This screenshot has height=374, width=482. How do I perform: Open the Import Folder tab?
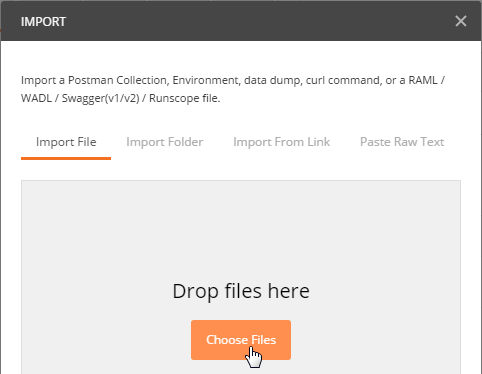pos(165,142)
